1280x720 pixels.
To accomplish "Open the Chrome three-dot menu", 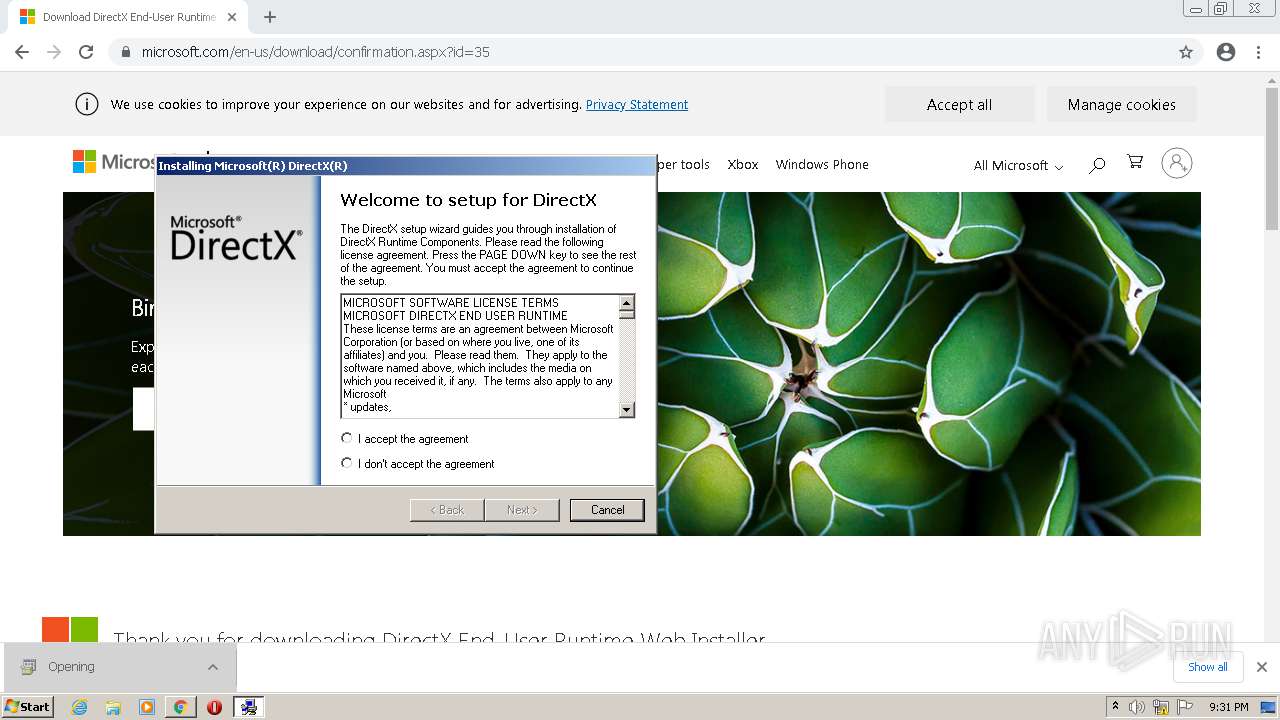I will coord(1259,52).
